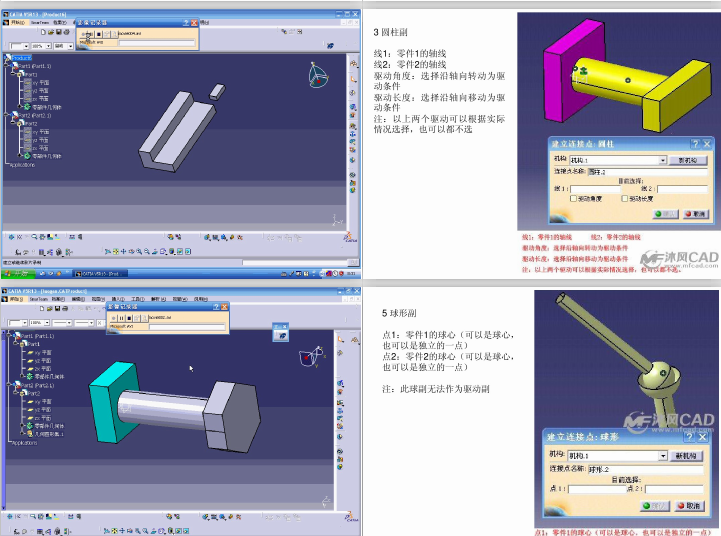Viewport: 721px width, 536px height.
Task: Click floating DMU kinematics icon in bottom window
Action: (282, 336)
